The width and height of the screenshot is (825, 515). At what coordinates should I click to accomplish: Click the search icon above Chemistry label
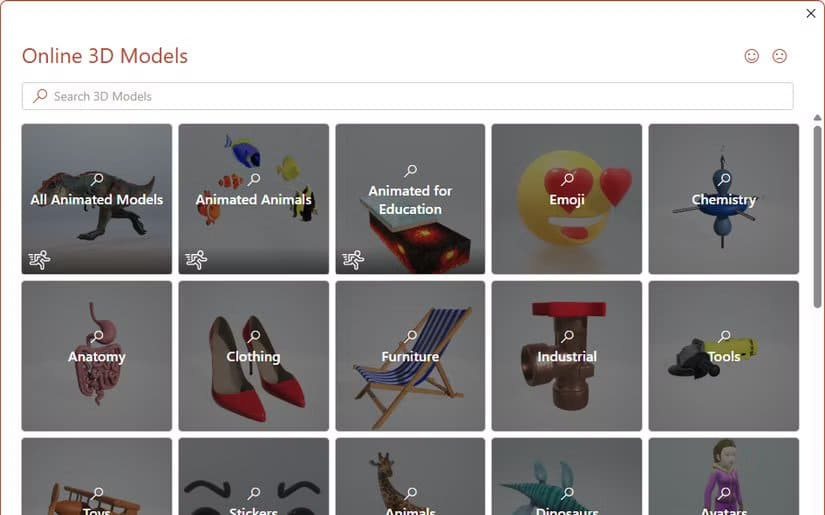point(724,179)
